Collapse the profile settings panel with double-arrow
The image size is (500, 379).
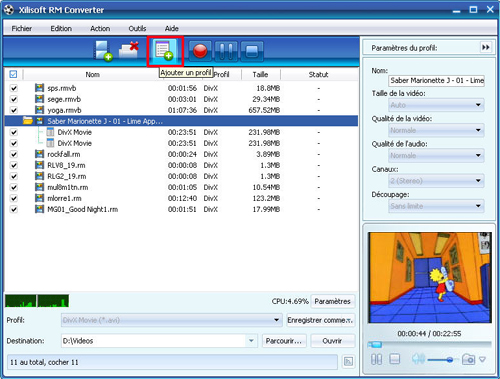486,48
